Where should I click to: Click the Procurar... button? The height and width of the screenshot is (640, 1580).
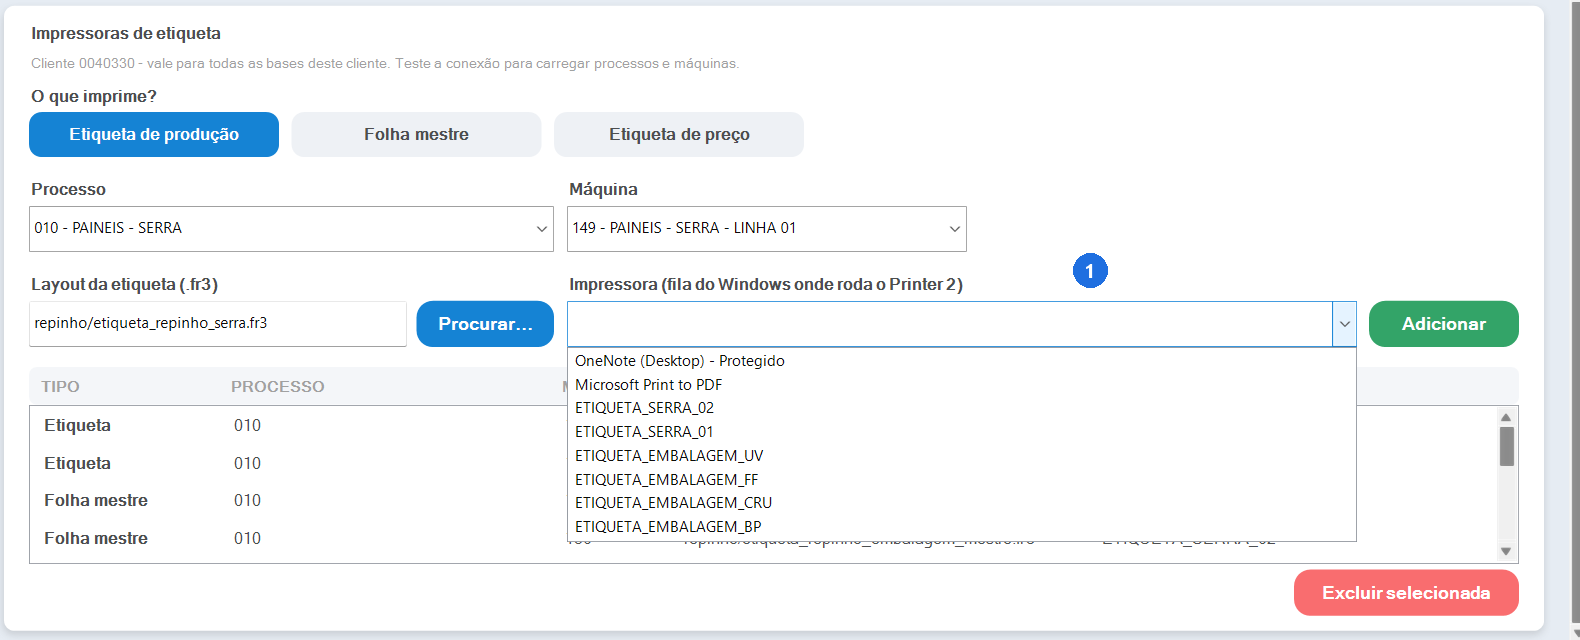(485, 324)
